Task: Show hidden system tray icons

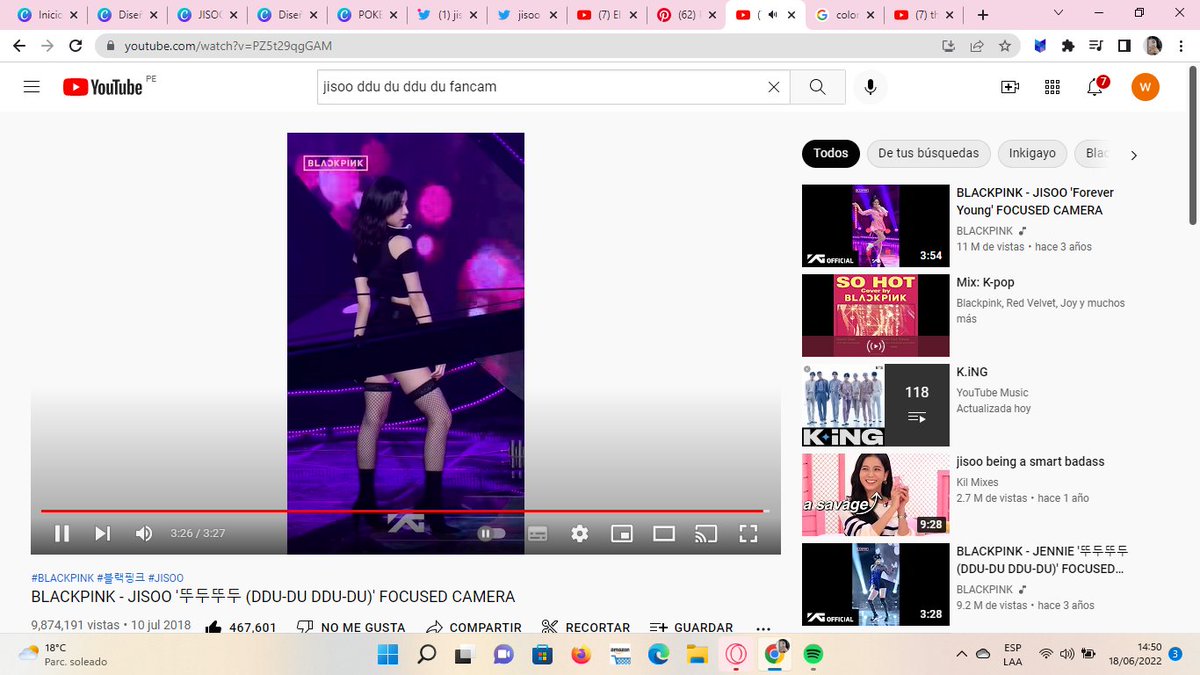Action: [x=961, y=654]
